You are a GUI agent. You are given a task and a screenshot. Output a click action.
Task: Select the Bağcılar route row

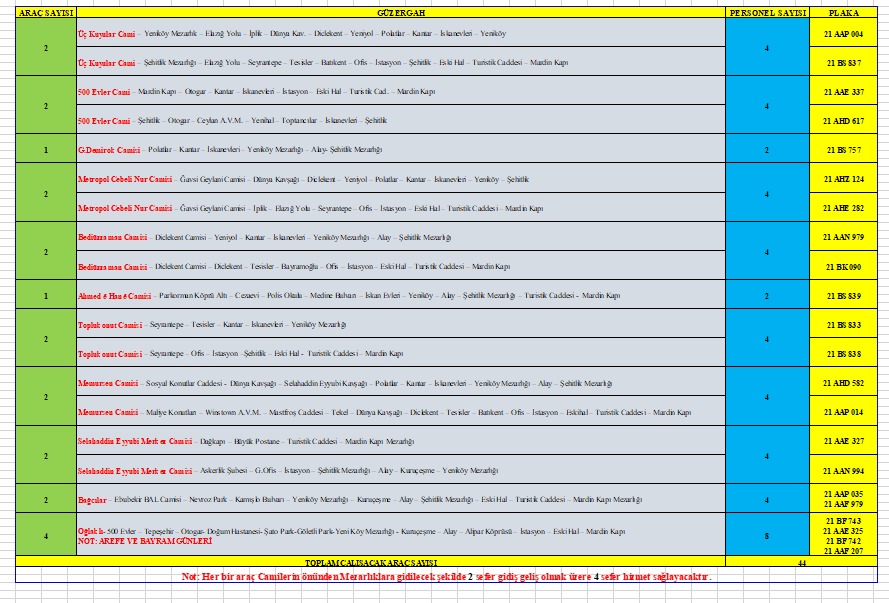400,498
